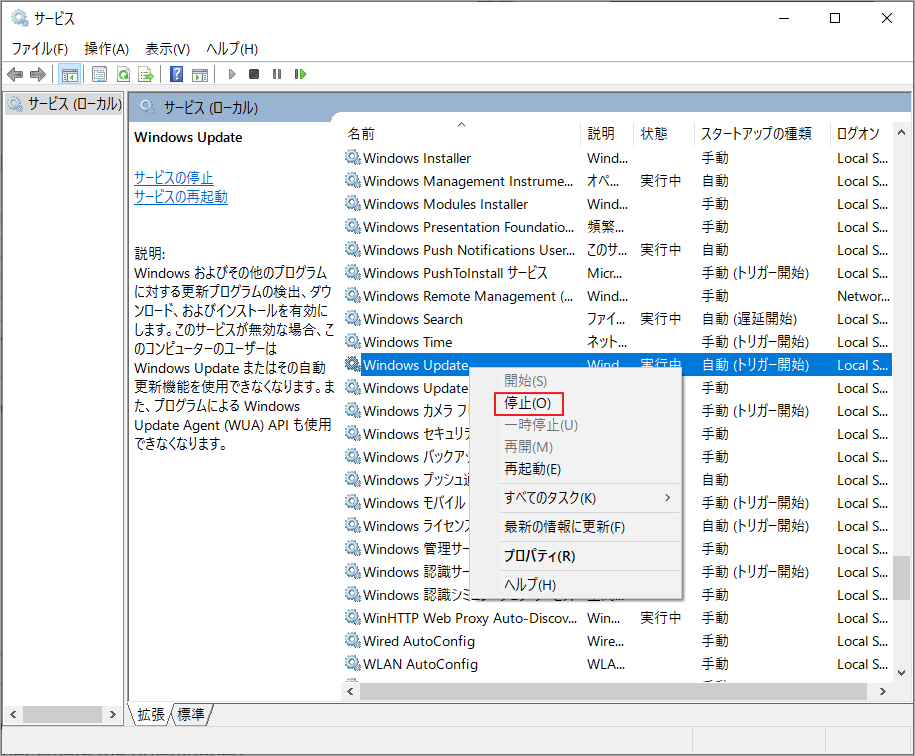Open the 表示(V) menu
Viewport: 915px width, 756px height.
[x=167, y=48]
